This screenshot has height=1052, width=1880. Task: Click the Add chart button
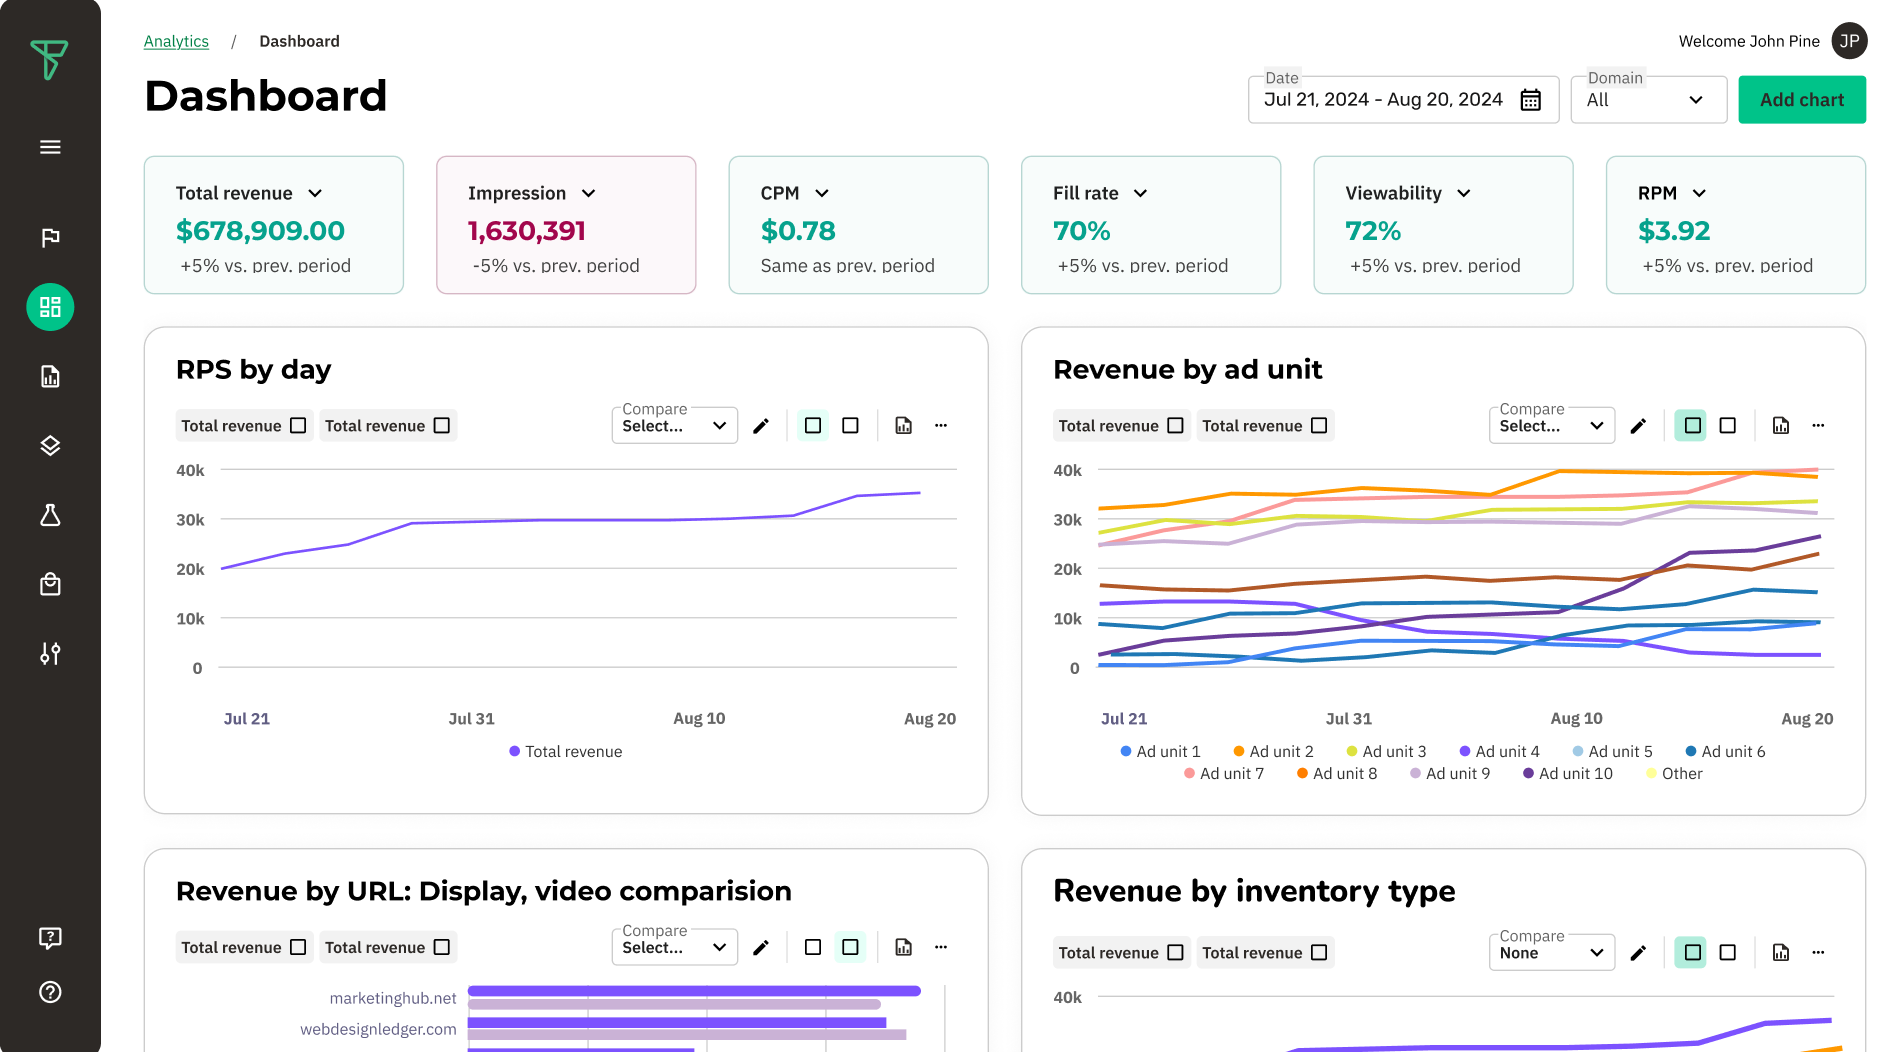click(1801, 100)
